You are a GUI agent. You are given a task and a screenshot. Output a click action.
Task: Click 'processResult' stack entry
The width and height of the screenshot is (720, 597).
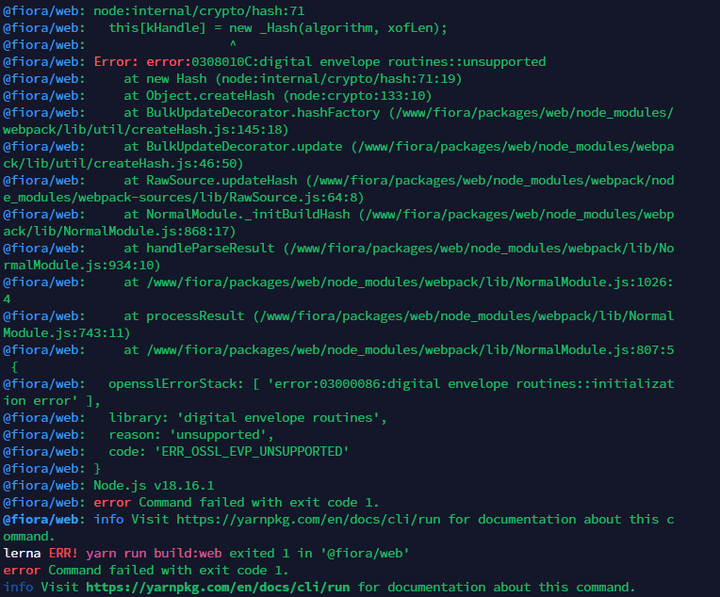195,316
